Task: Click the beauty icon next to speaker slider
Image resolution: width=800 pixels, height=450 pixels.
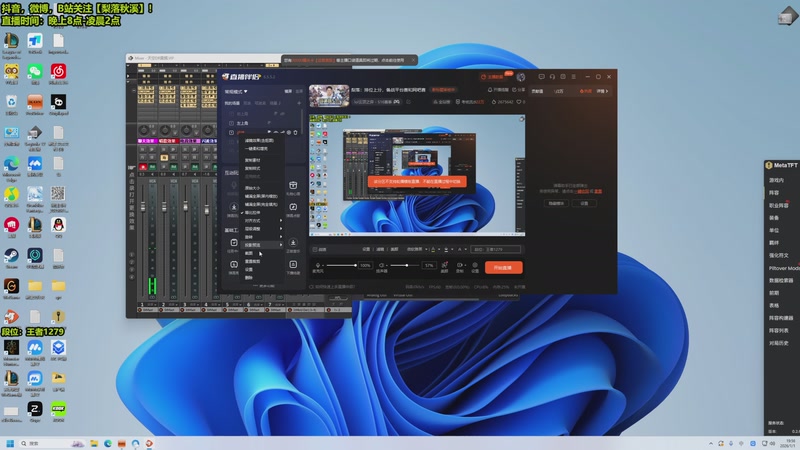Action: (444, 265)
